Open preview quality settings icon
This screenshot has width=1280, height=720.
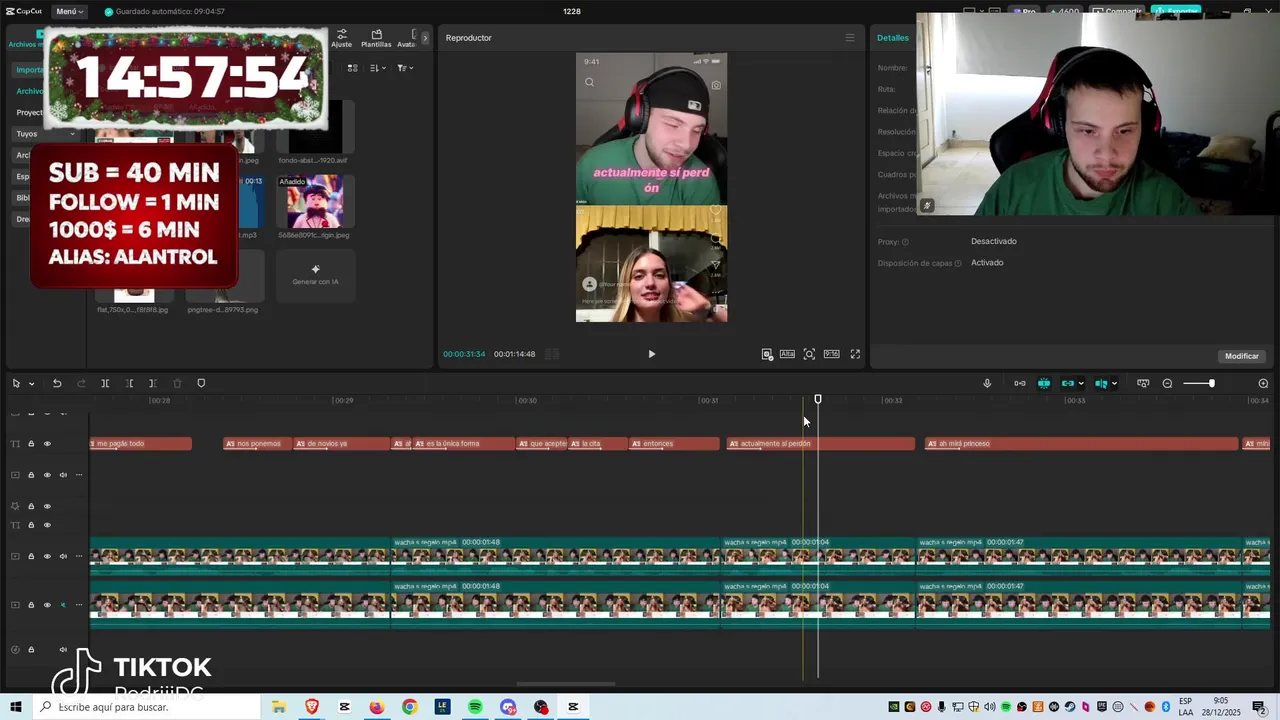(767, 354)
